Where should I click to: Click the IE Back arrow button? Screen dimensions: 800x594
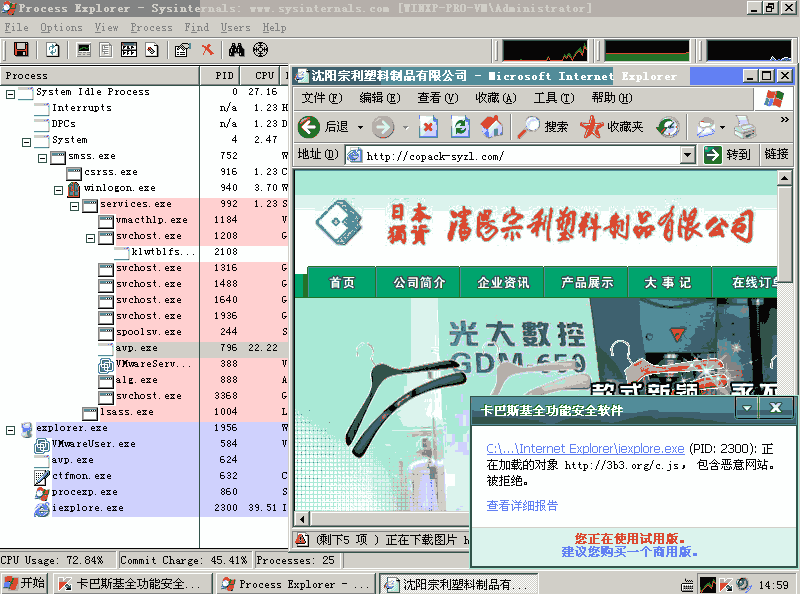tap(309, 127)
